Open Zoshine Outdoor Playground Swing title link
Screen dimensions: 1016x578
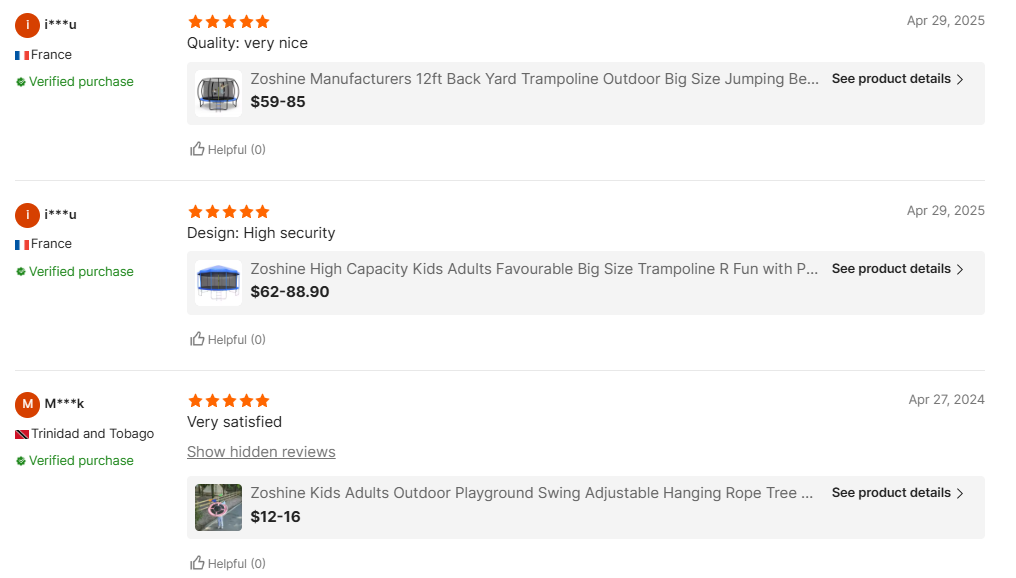[531, 493]
